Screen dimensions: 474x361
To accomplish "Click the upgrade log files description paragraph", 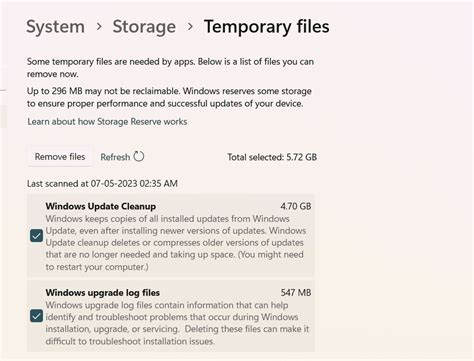I will pyautogui.click(x=177, y=323).
